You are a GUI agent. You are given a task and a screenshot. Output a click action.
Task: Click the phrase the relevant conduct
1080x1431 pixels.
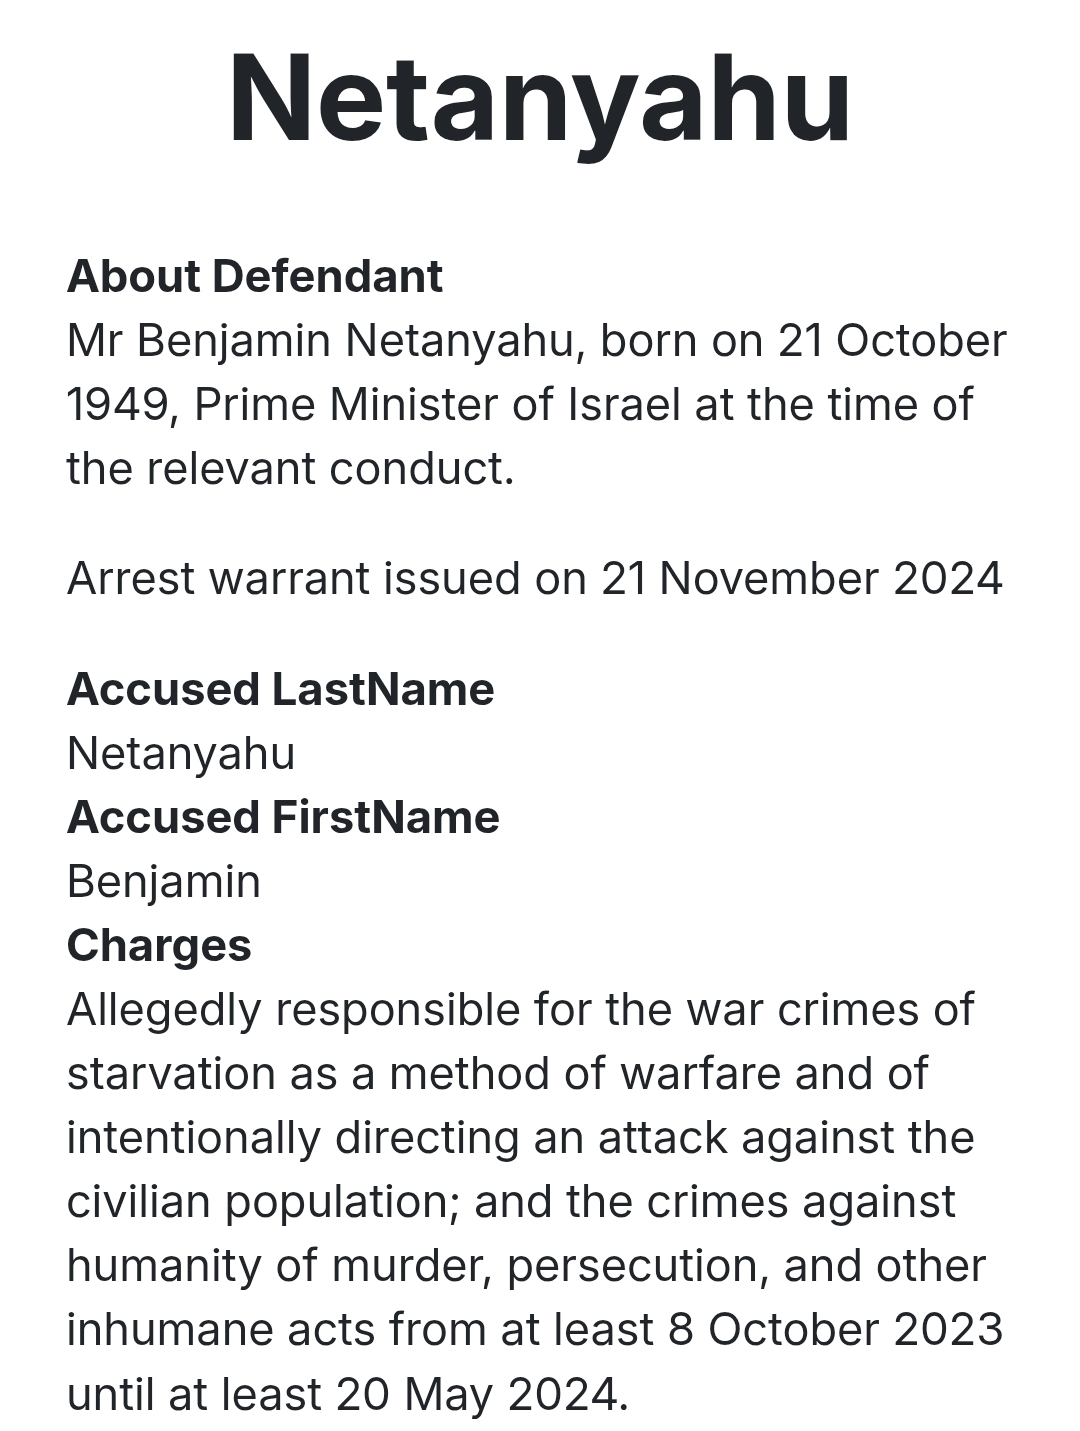(x=290, y=468)
